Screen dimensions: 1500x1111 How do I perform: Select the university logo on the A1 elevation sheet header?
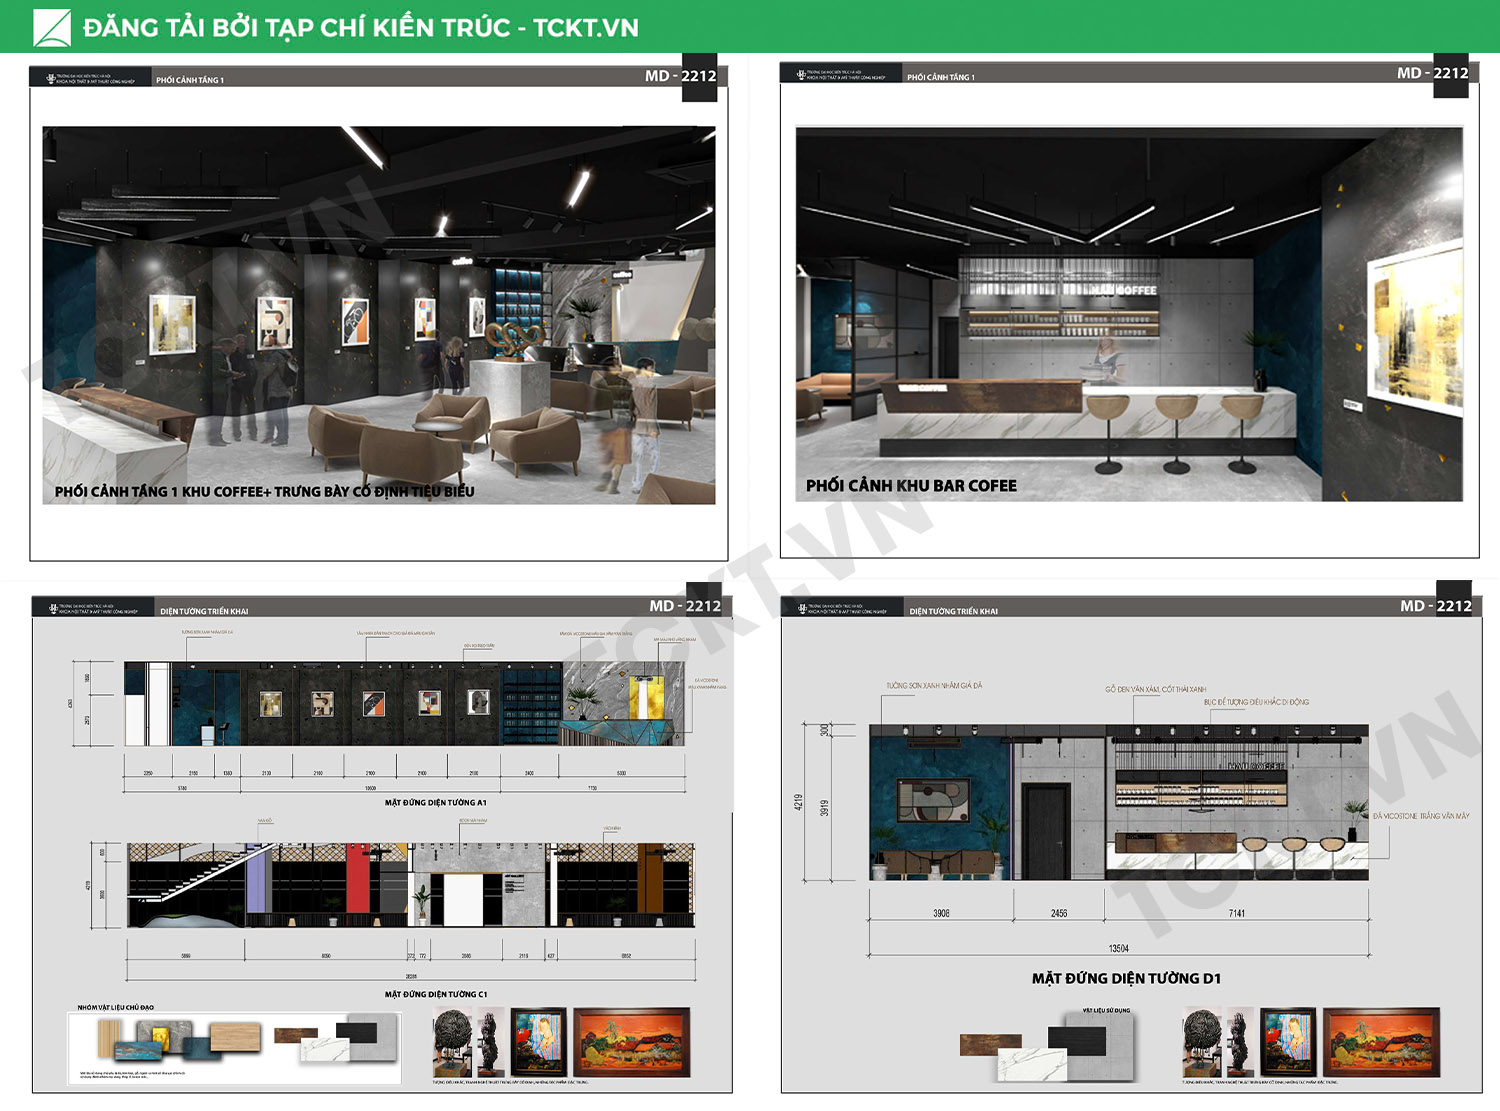[53, 609]
